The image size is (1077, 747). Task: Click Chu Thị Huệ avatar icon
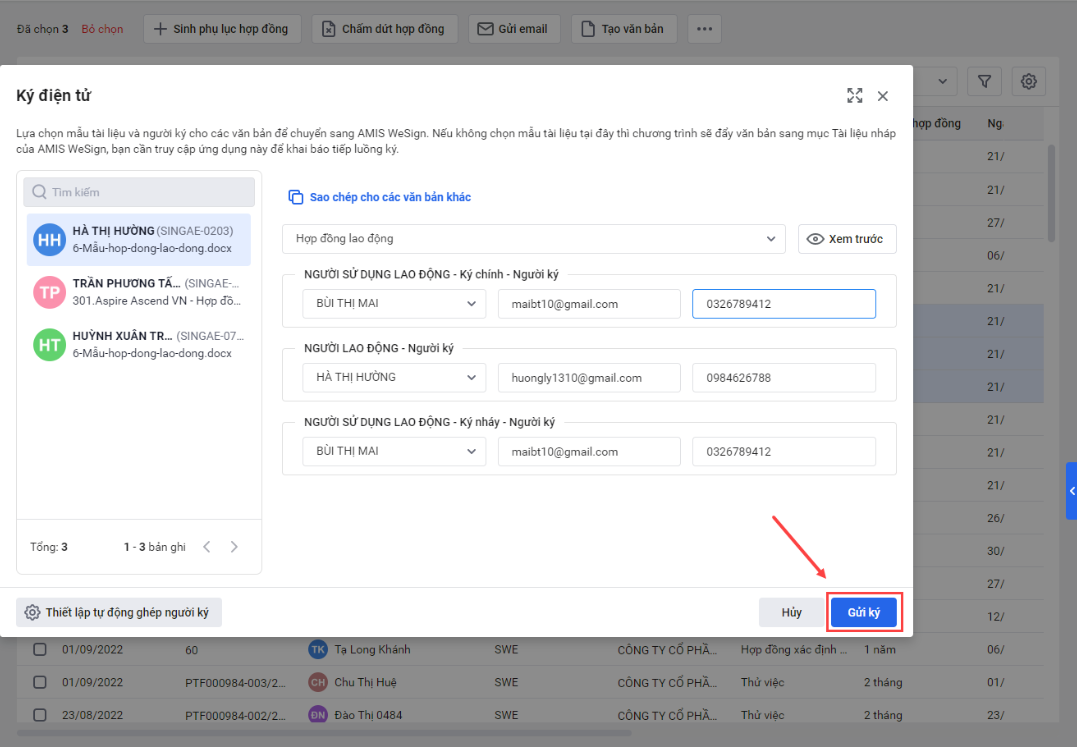coord(317,682)
